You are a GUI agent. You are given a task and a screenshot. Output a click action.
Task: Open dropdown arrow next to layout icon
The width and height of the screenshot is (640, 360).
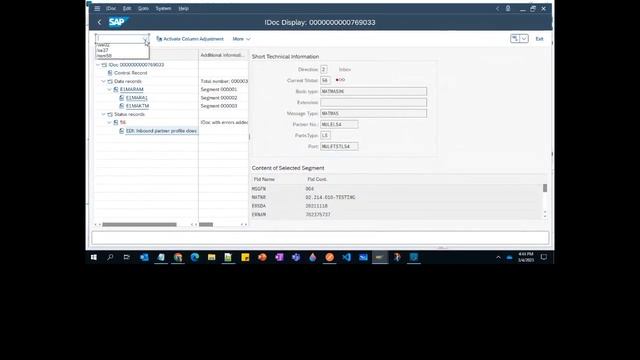(x=524, y=38)
